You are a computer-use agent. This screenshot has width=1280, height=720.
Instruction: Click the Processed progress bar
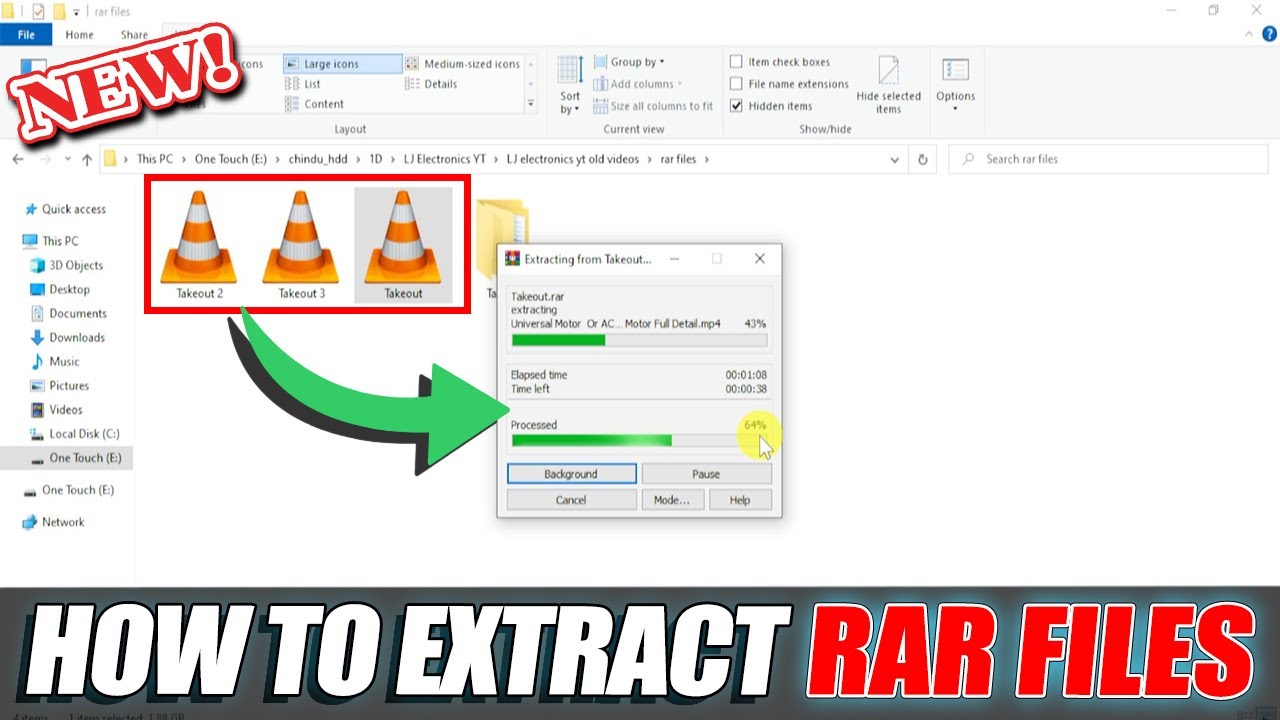pyautogui.click(x=639, y=440)
